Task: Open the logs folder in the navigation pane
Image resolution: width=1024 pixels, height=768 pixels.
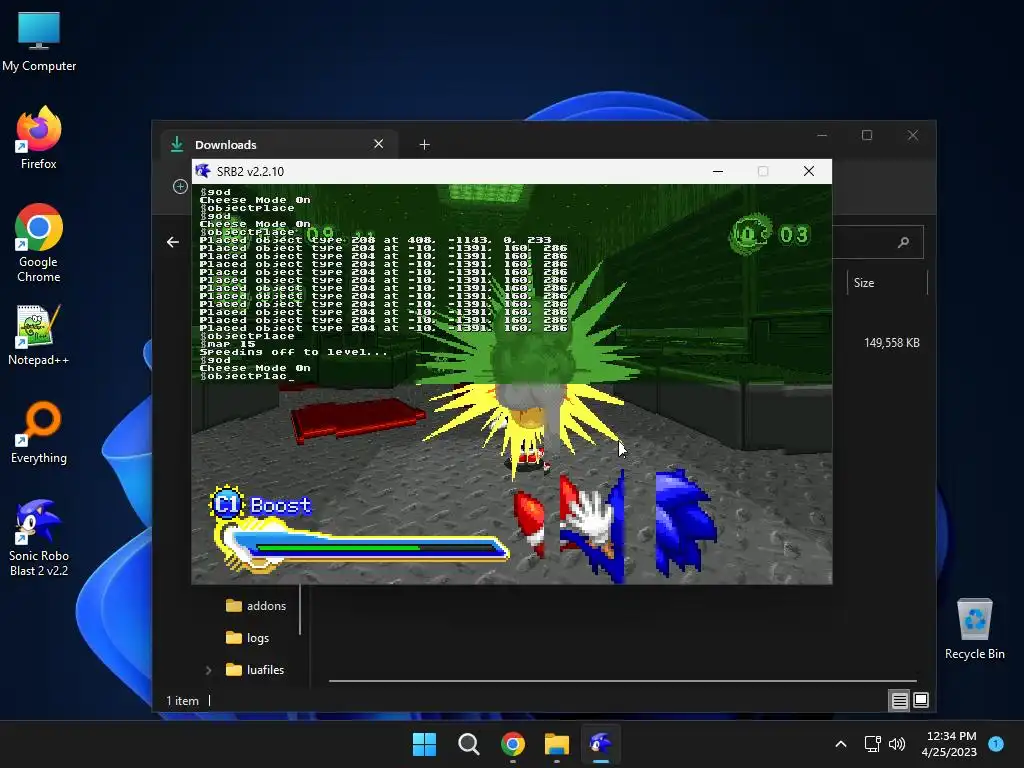Action: pyautogui.click(x=248, y=637)
